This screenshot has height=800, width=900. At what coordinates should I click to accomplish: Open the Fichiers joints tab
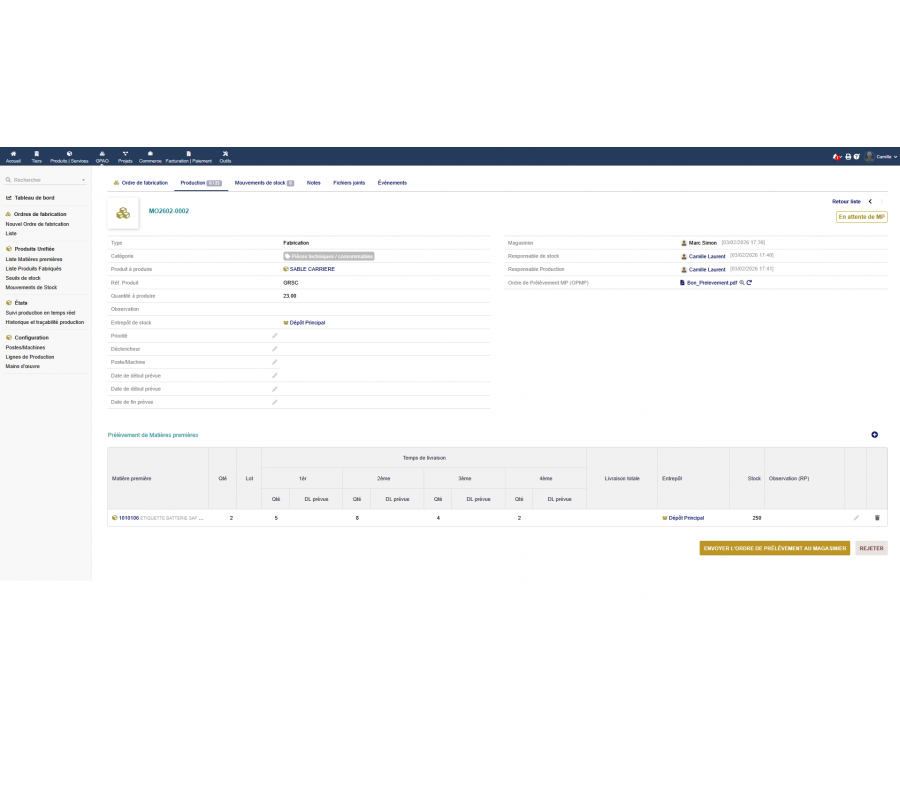(349, 183)
